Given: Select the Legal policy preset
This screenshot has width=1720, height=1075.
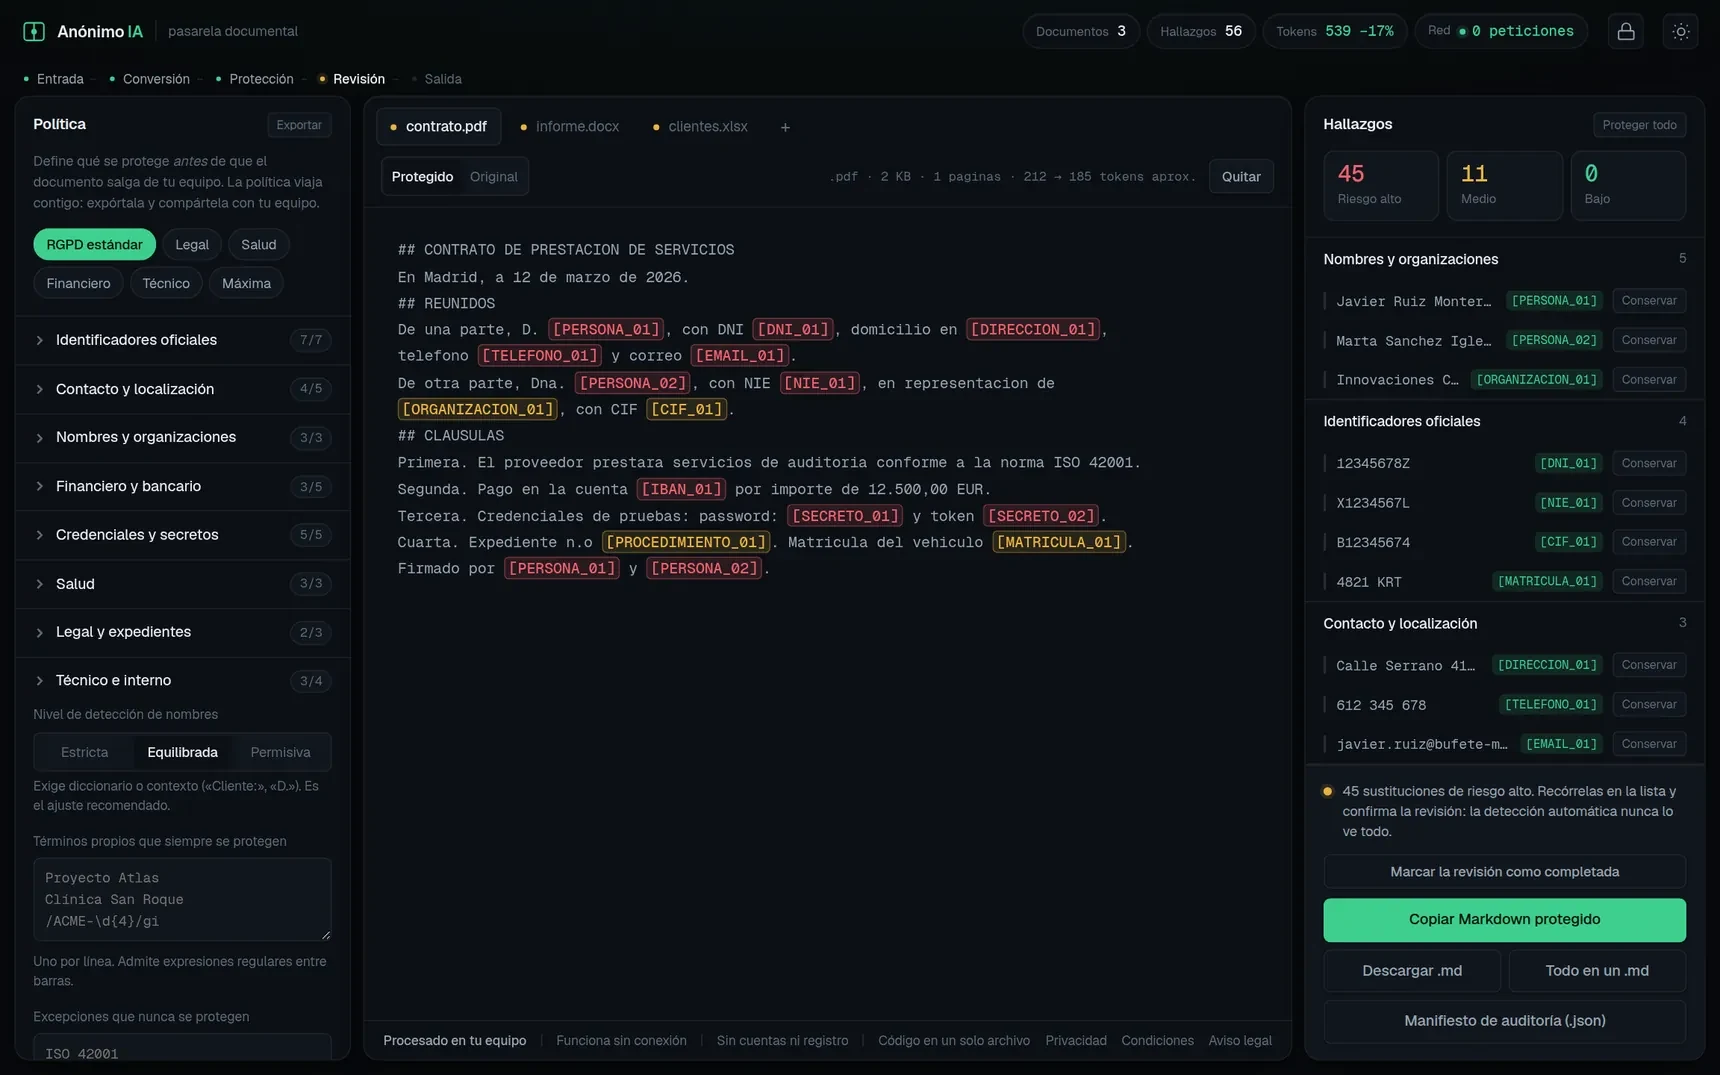Looking at the screenshot, I should [192, 245].
